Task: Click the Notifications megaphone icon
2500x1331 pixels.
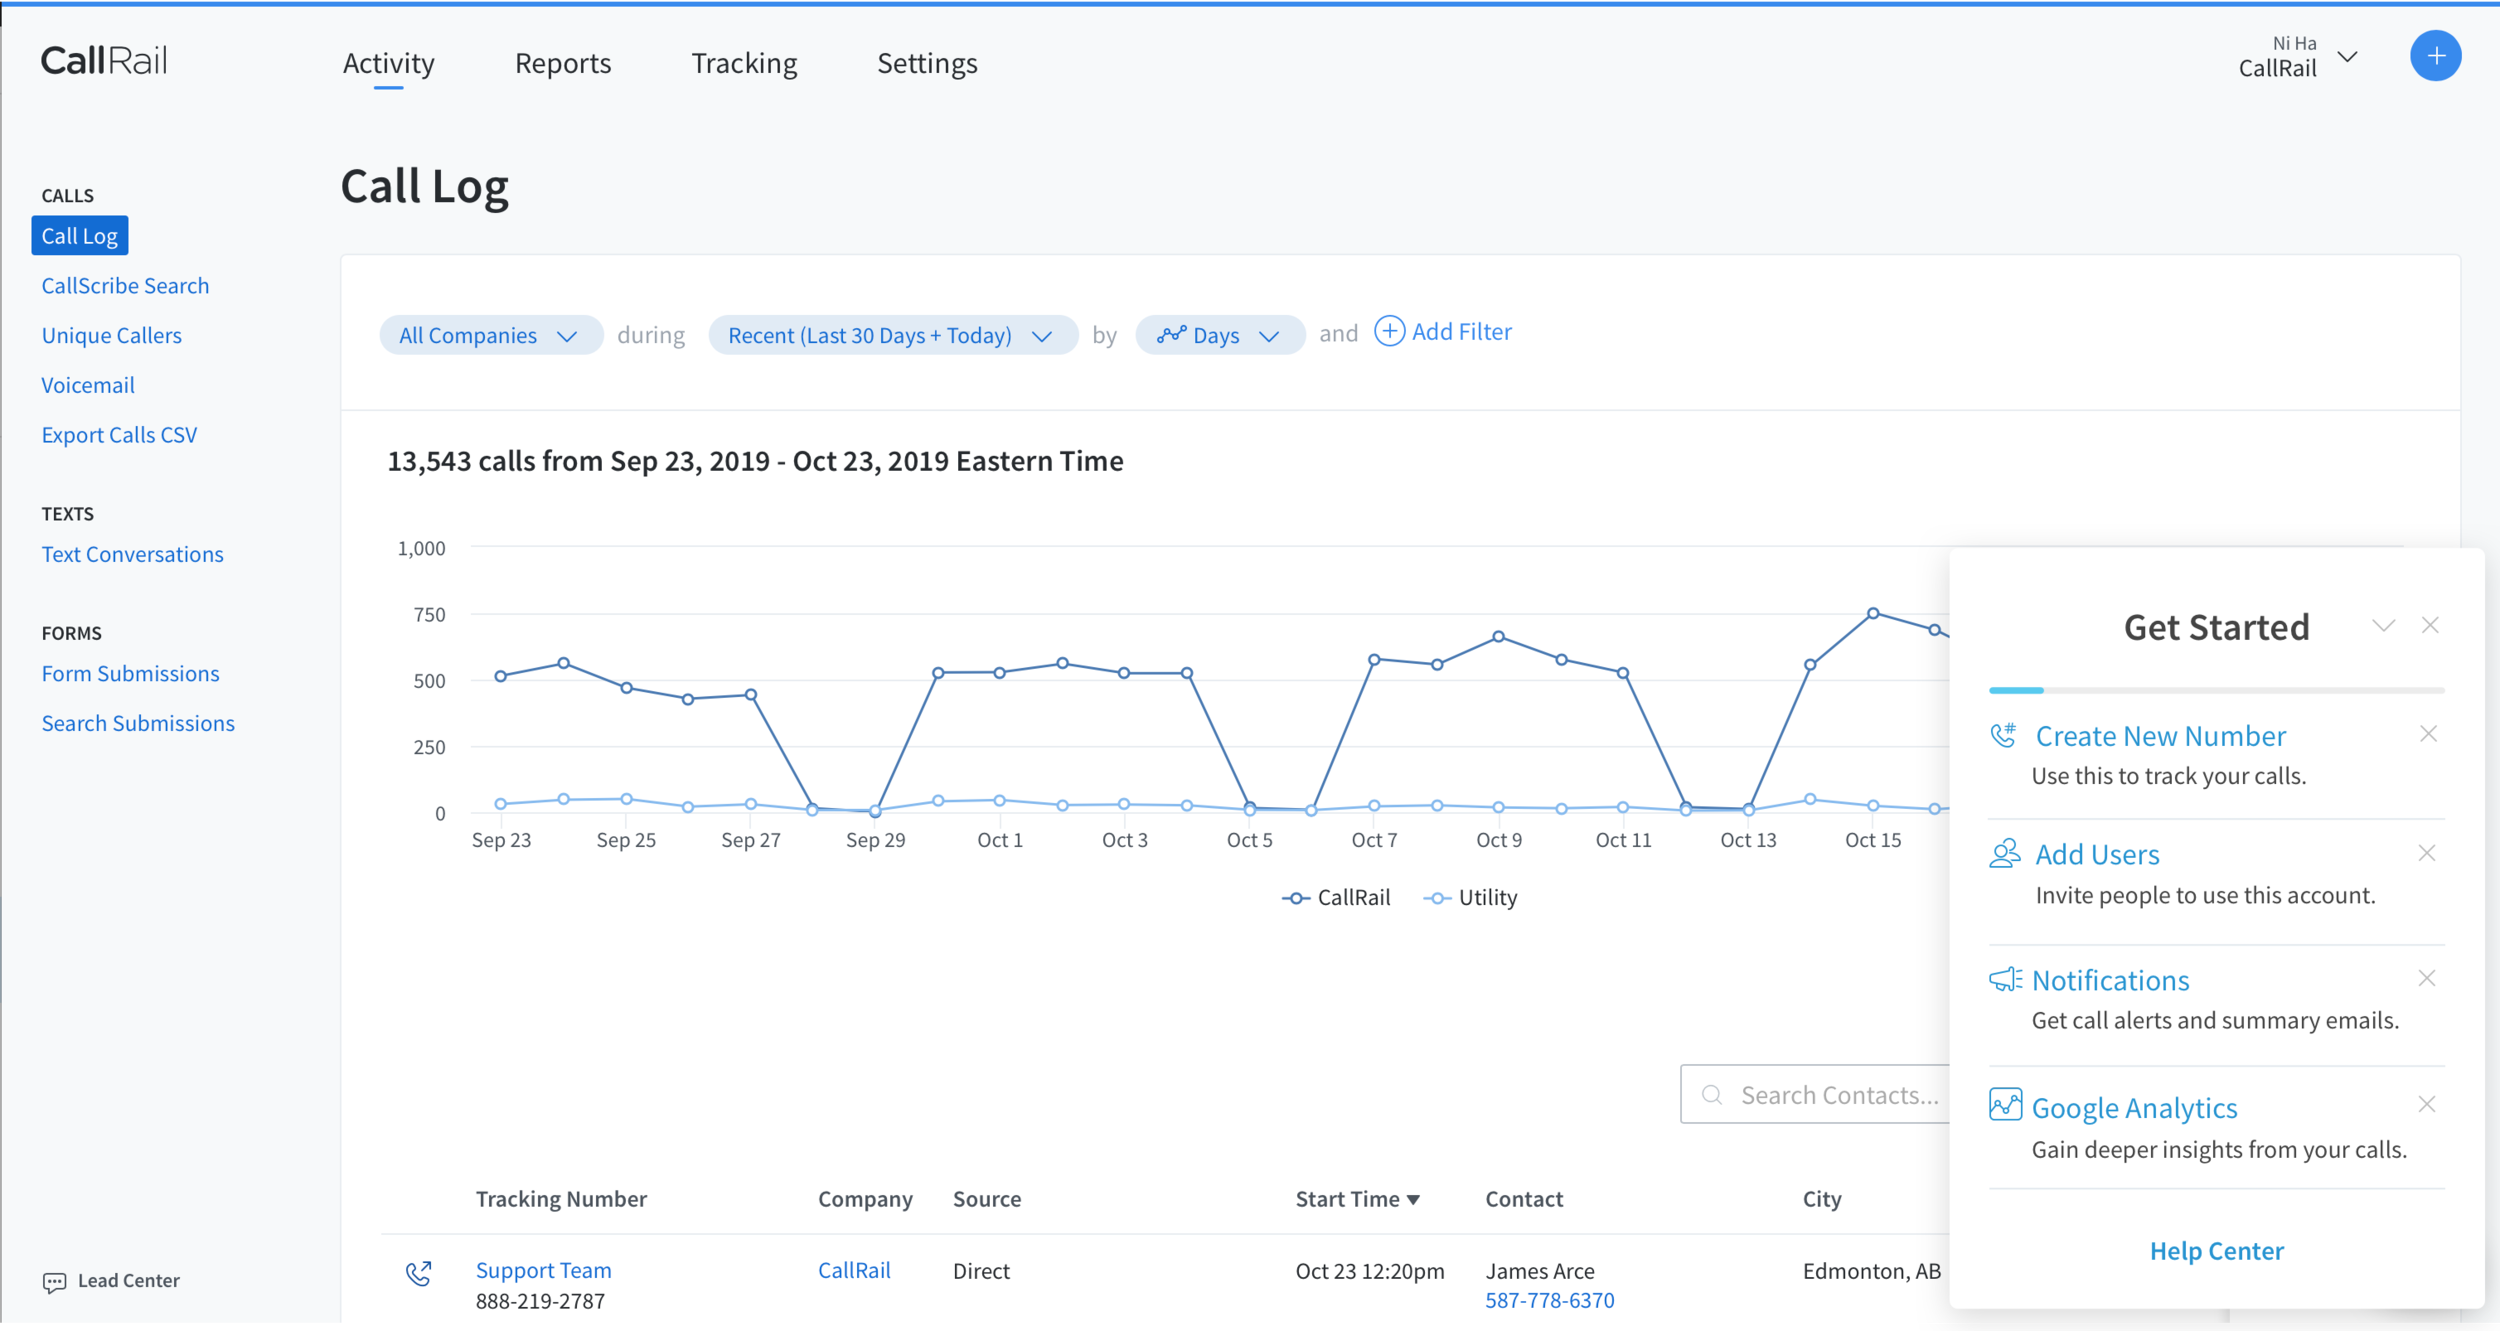Action: 2004,980
